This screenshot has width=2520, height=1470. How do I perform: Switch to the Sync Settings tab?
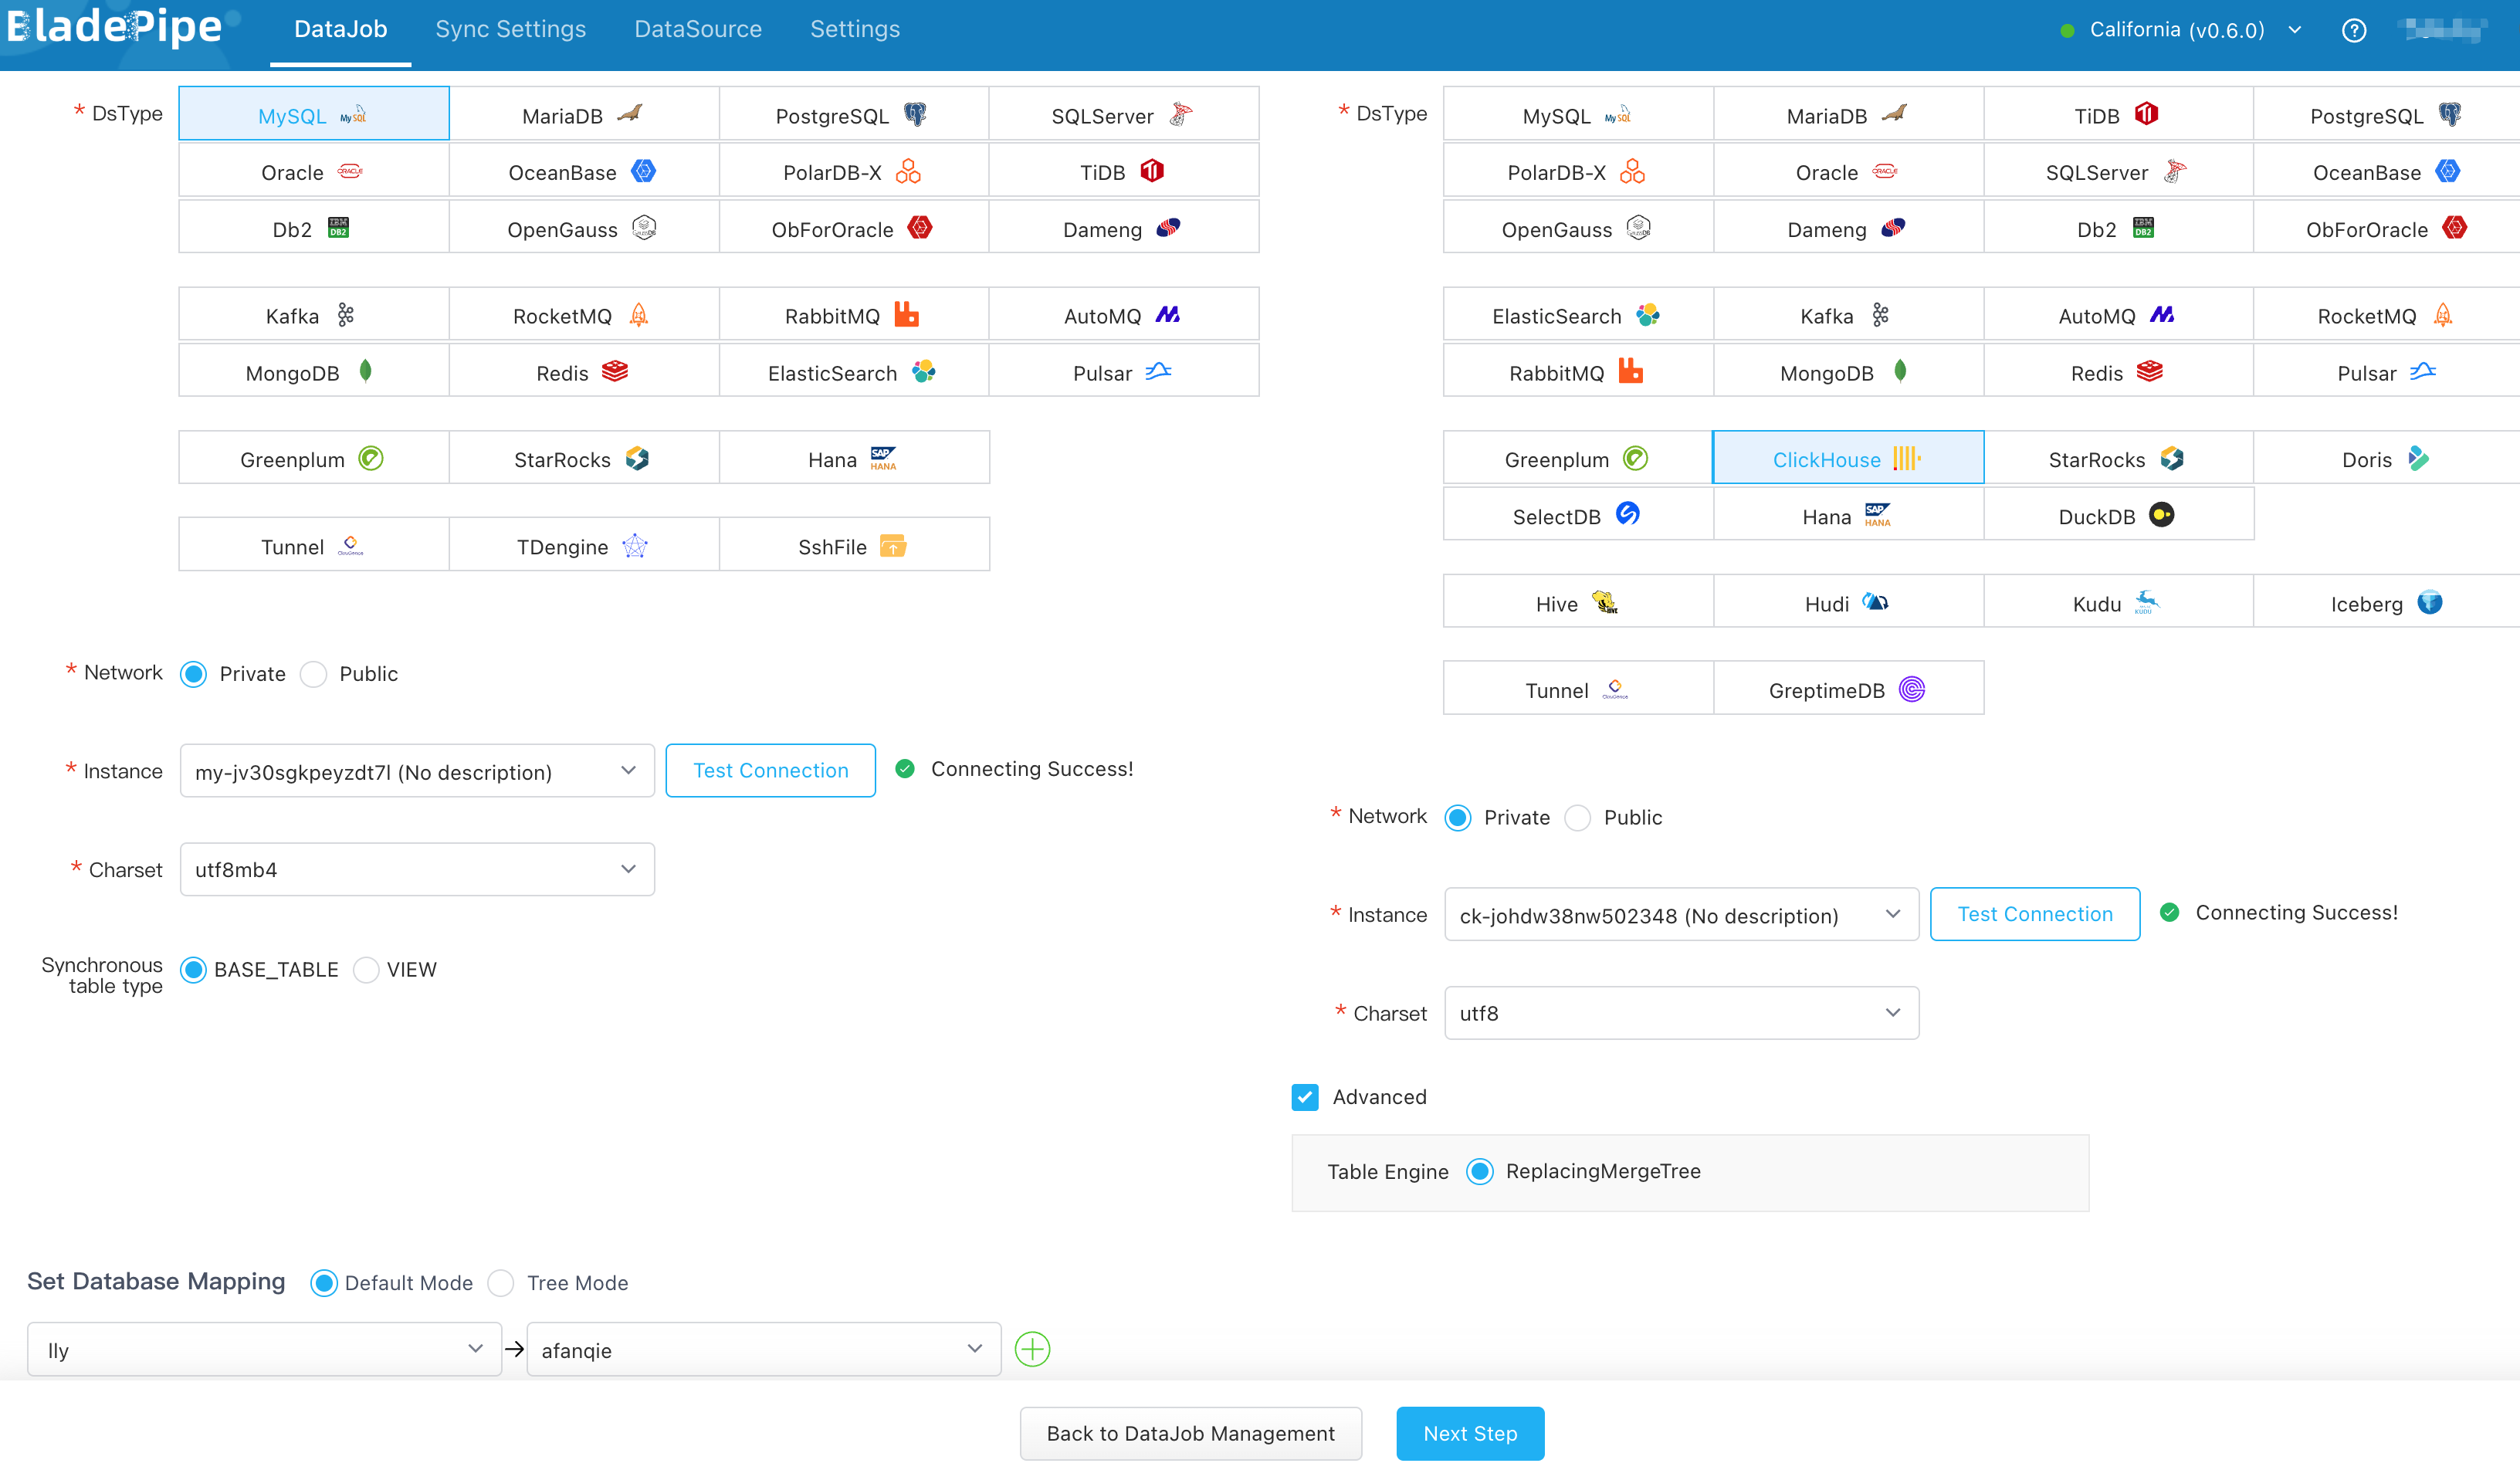click(x=510, y=29)
